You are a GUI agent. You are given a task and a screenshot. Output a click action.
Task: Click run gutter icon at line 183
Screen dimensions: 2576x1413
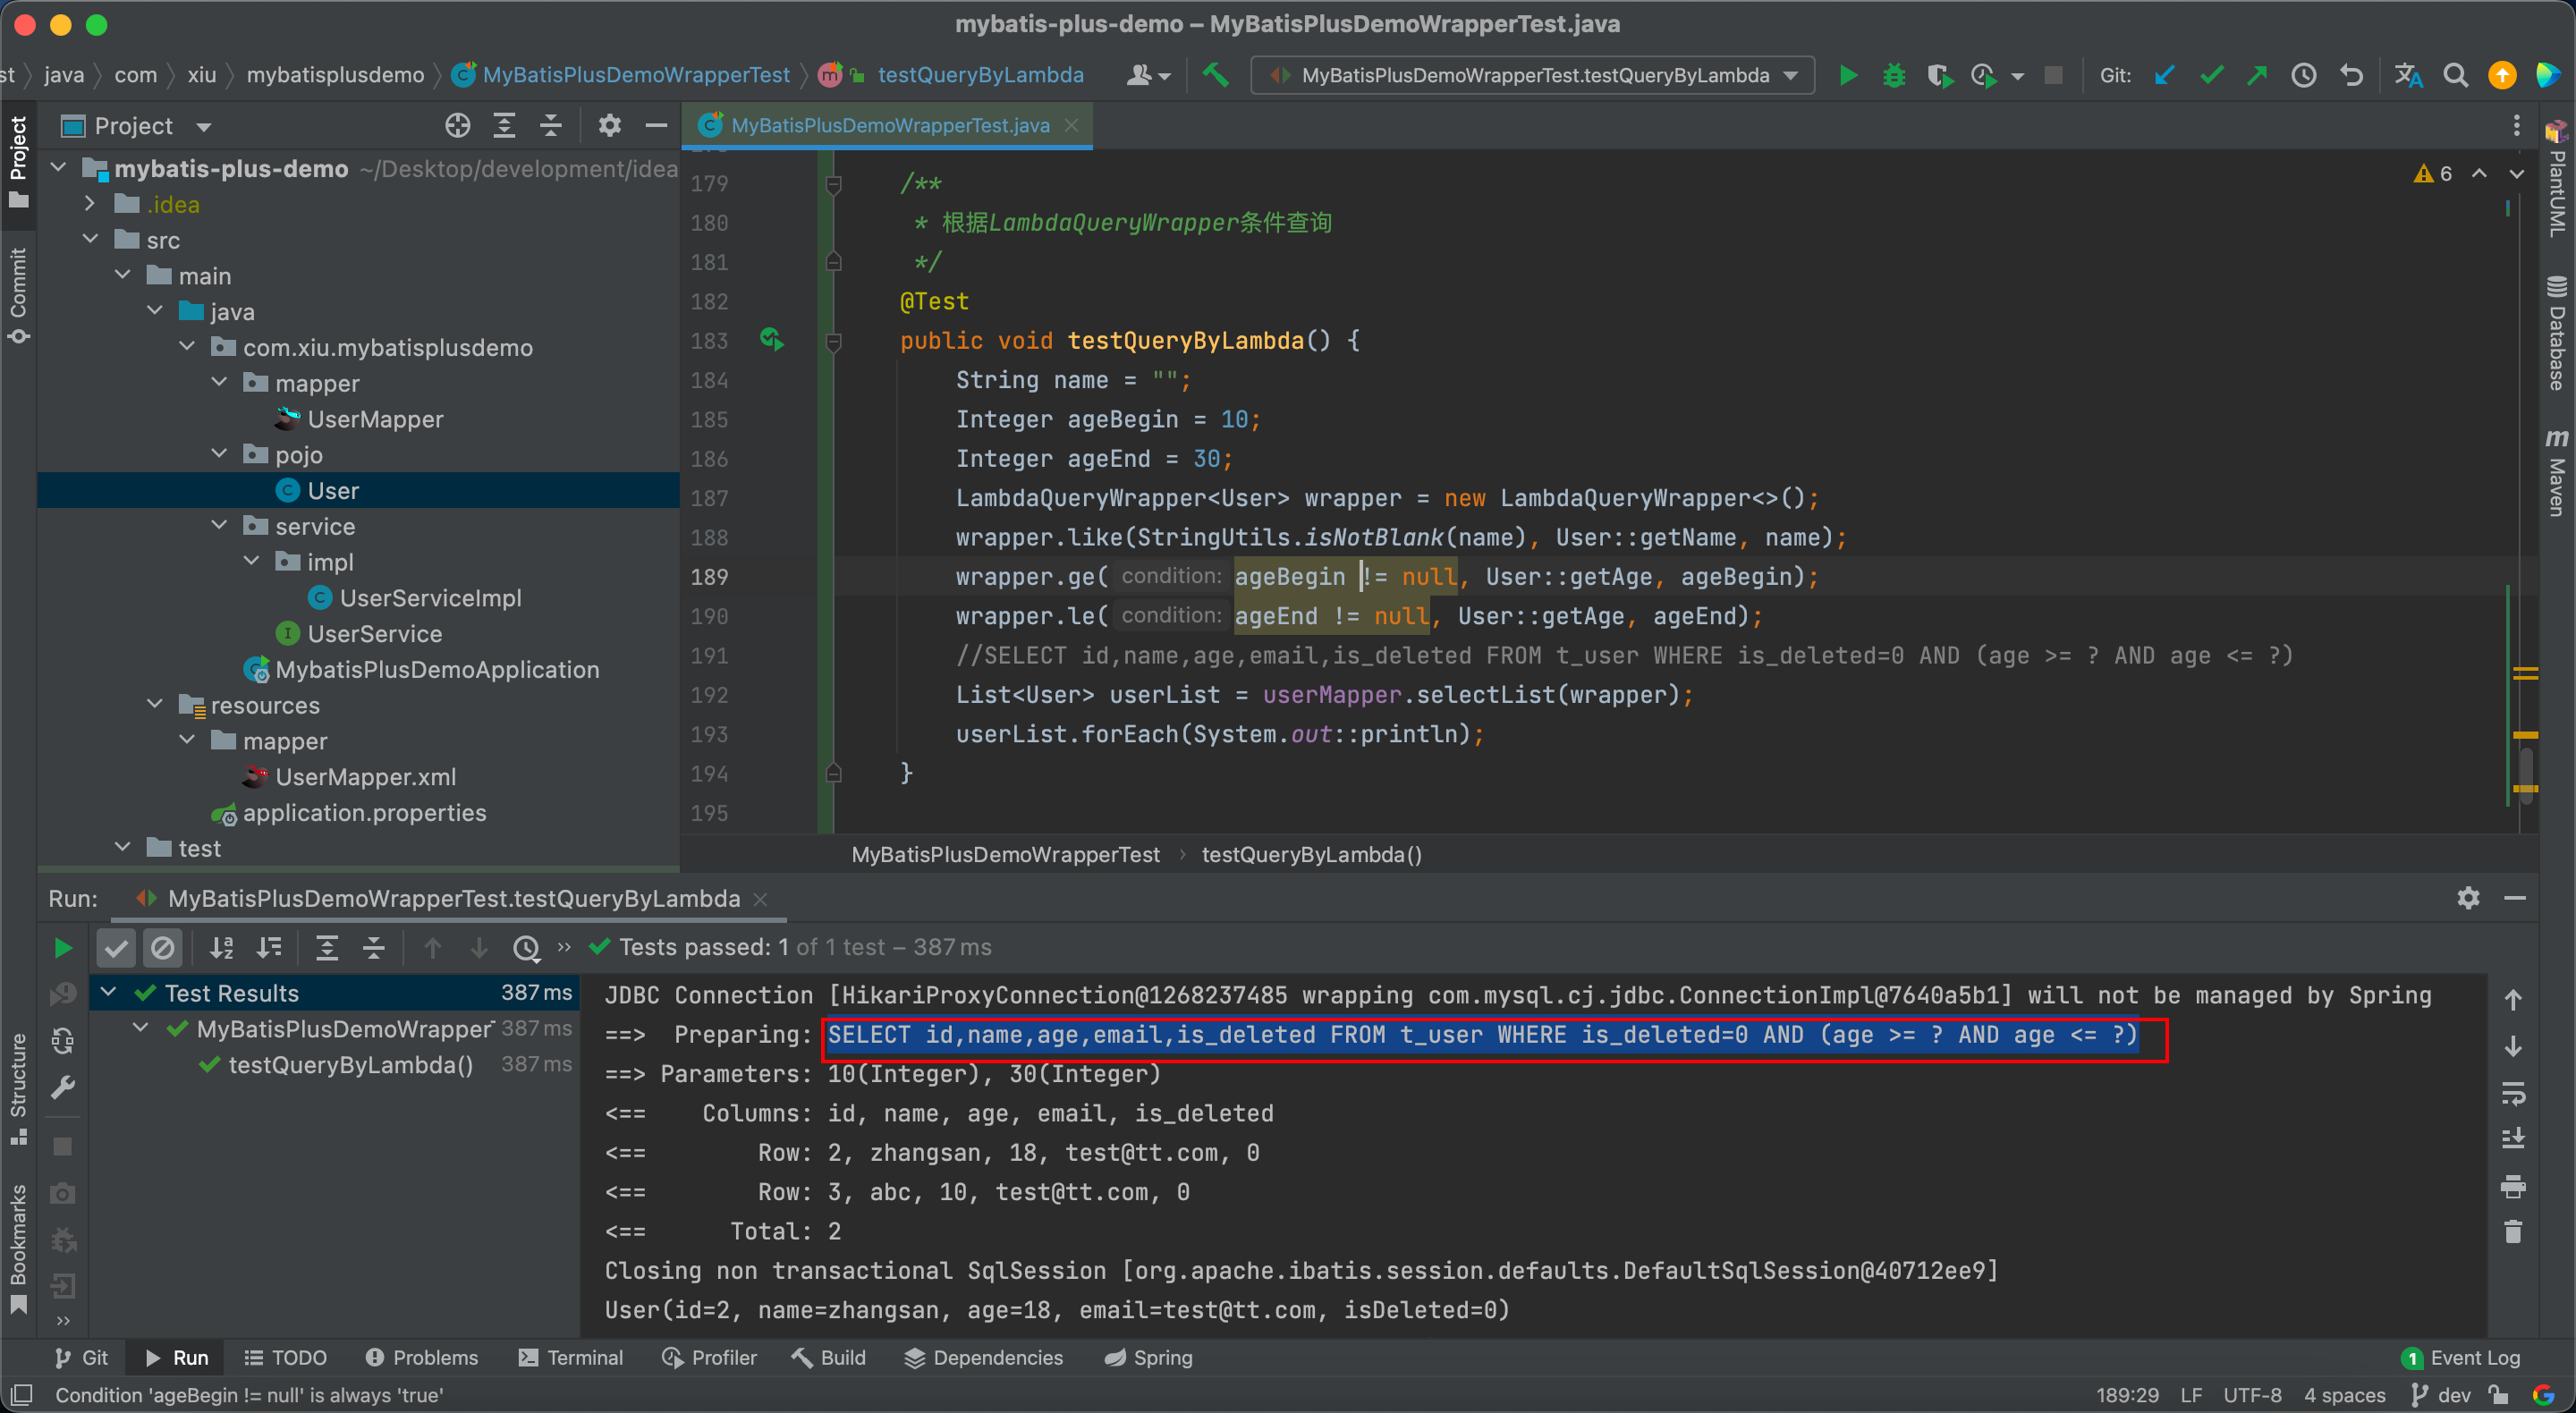771,340
